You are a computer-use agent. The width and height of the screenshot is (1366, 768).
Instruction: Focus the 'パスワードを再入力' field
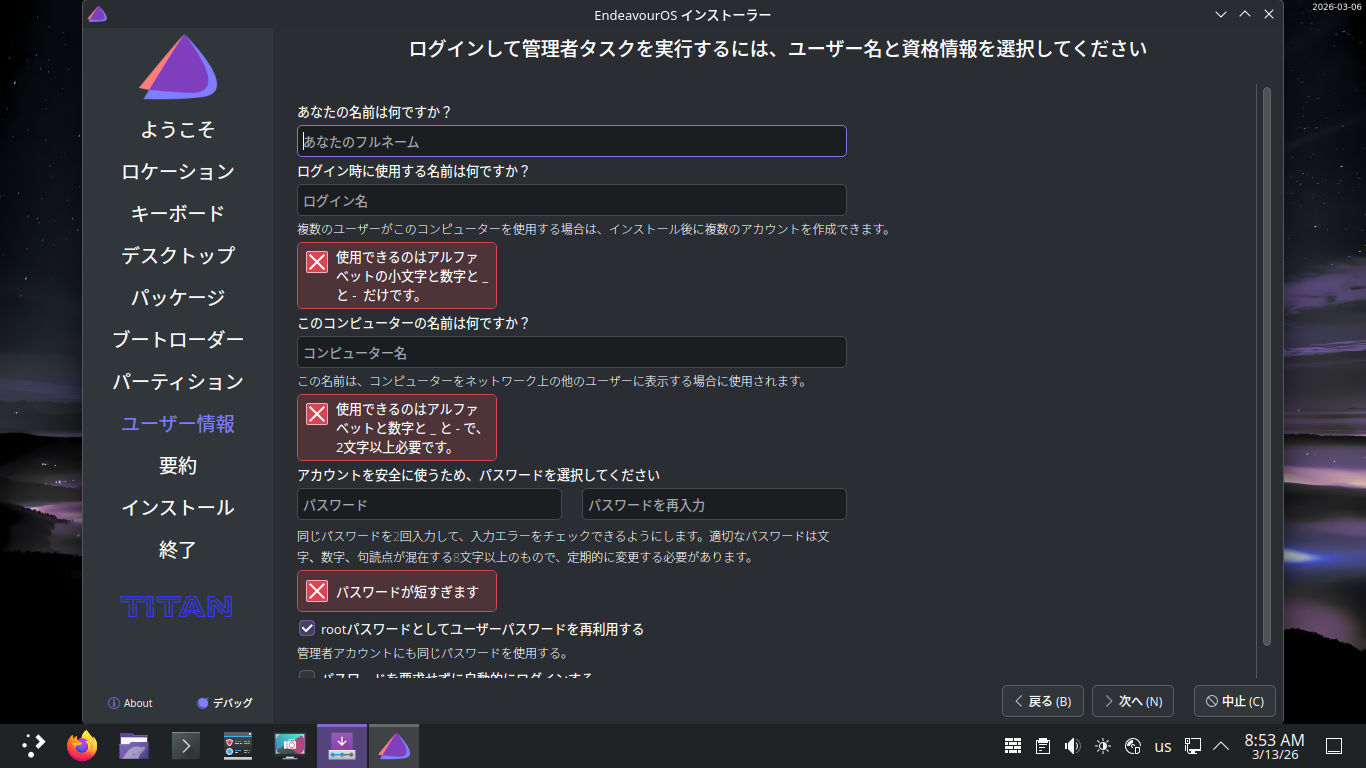point(714,504)
